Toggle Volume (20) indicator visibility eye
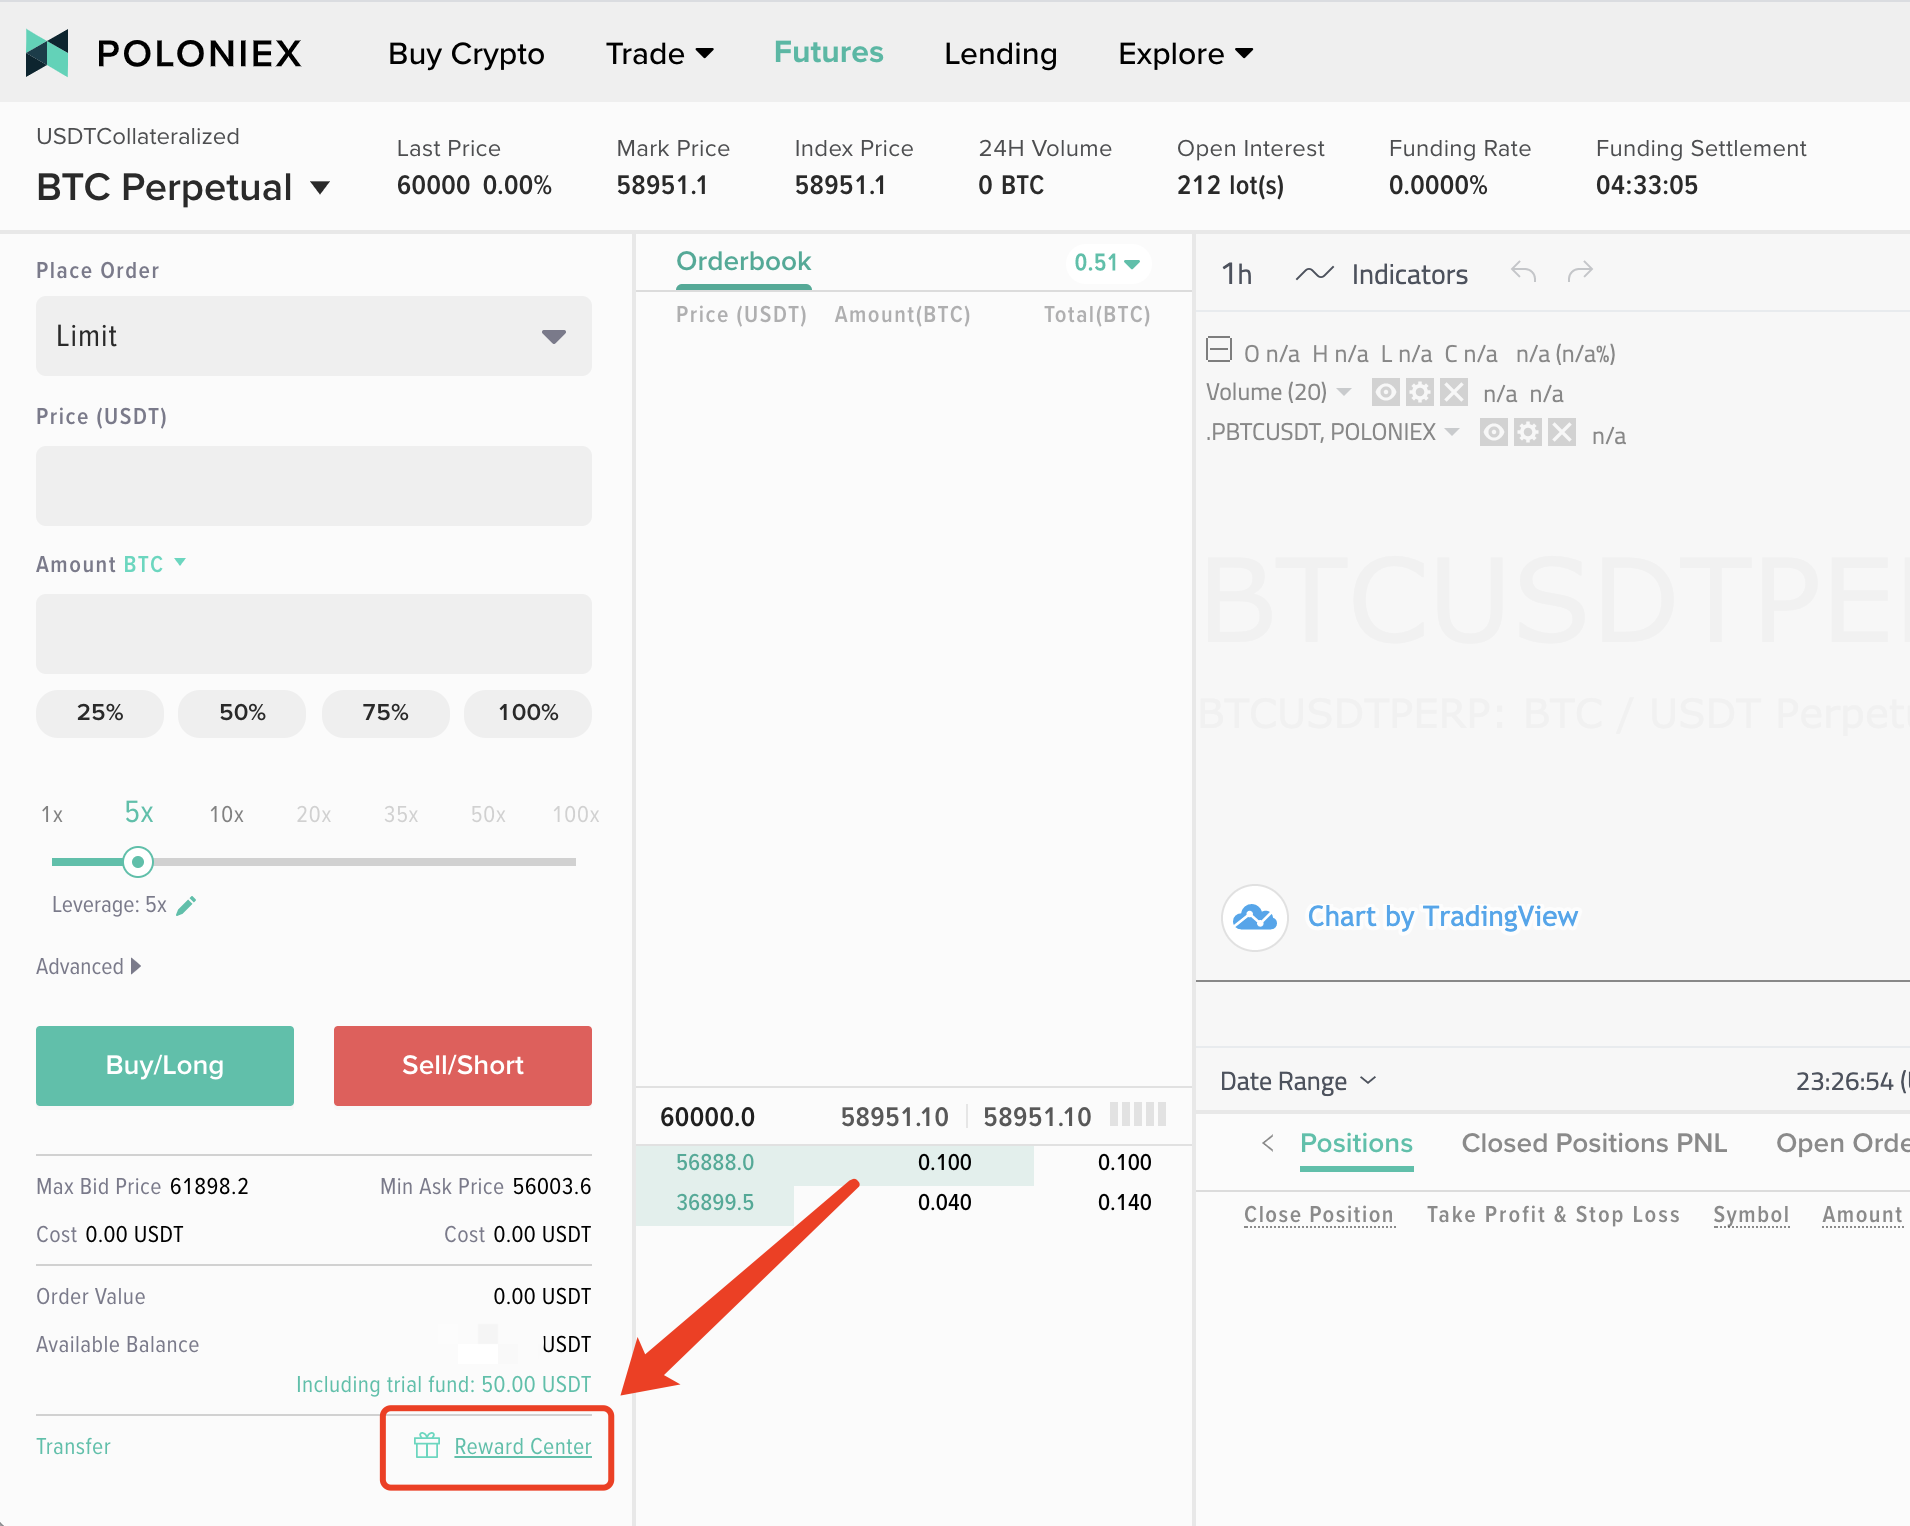 [x=1385, y=392]
